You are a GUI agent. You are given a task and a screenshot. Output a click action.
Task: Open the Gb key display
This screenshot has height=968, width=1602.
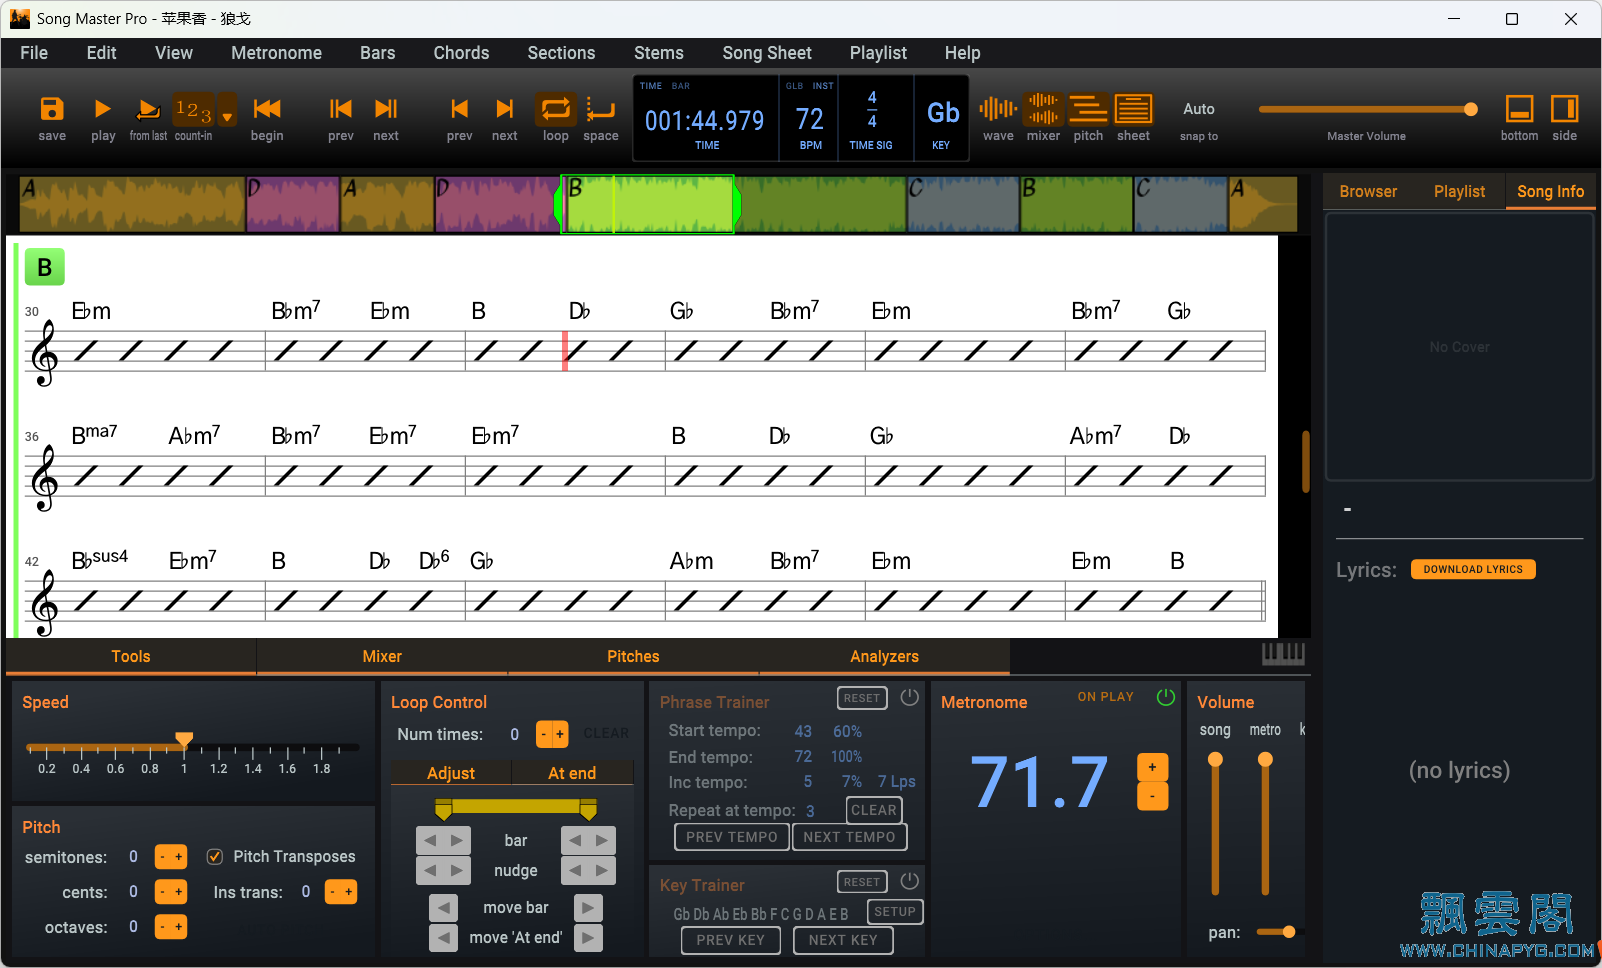tap(943, 113)
